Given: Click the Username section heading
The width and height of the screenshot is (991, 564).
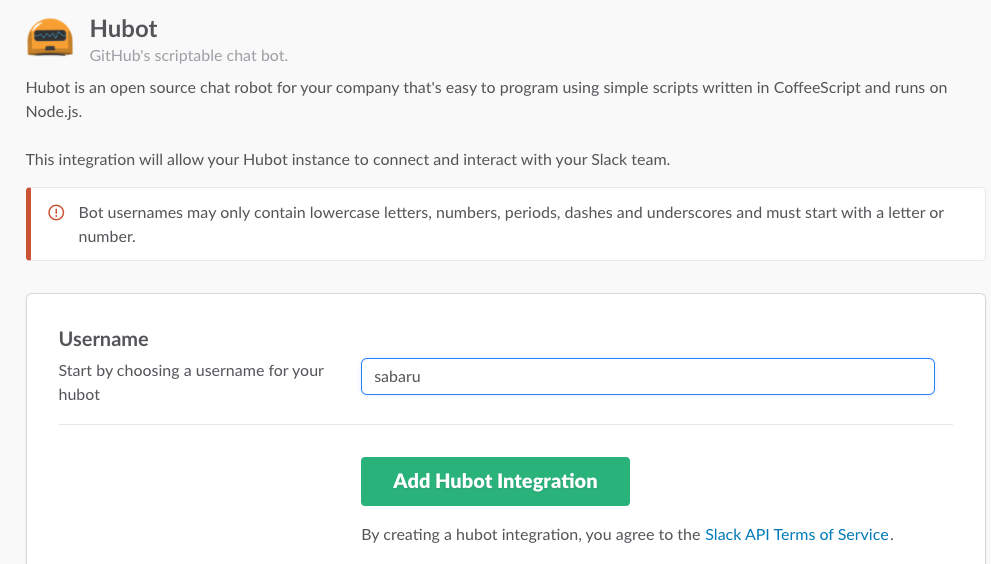Looking at the screenshot, I should click(104, 339).
